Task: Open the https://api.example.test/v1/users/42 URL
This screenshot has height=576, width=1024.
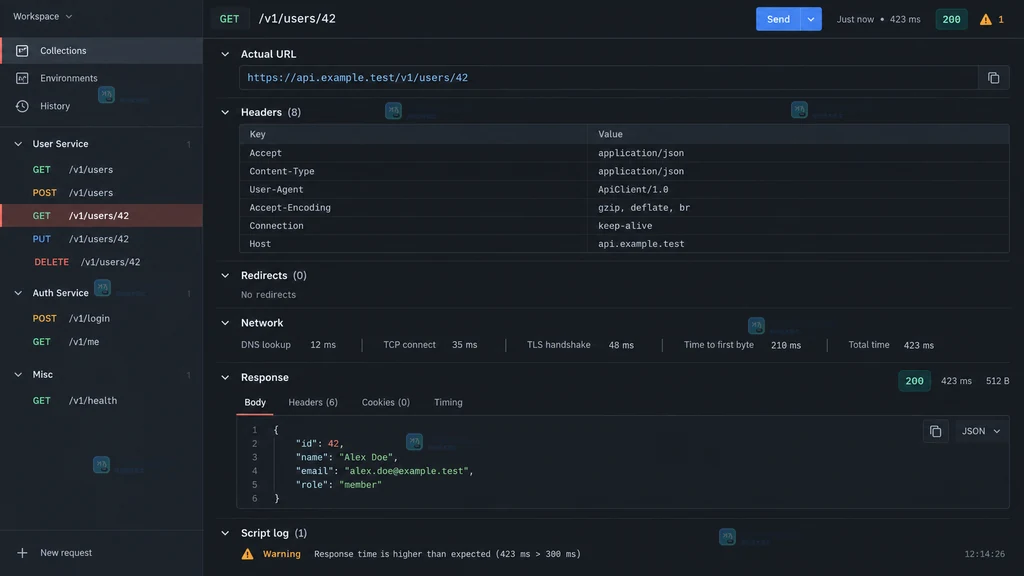Action: [x=357, y=78]
